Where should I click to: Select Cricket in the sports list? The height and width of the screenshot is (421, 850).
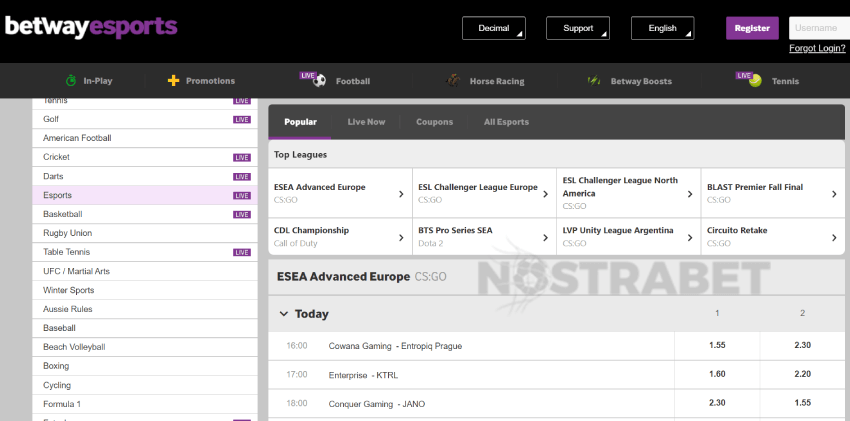click(145, 157)
